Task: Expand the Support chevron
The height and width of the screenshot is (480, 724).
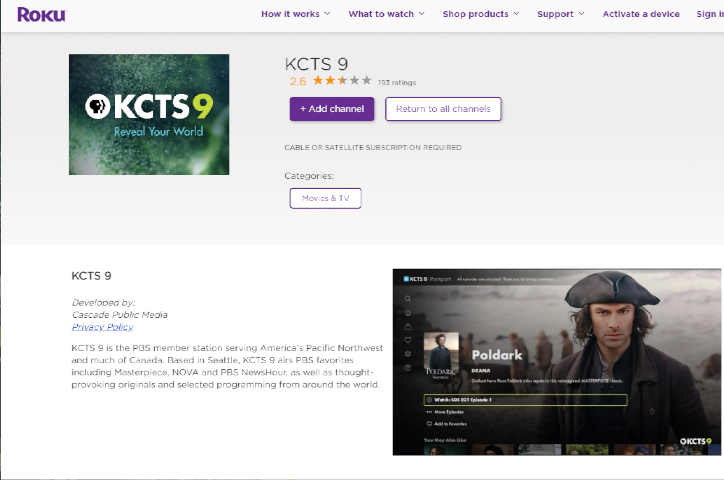Action: 581,14
